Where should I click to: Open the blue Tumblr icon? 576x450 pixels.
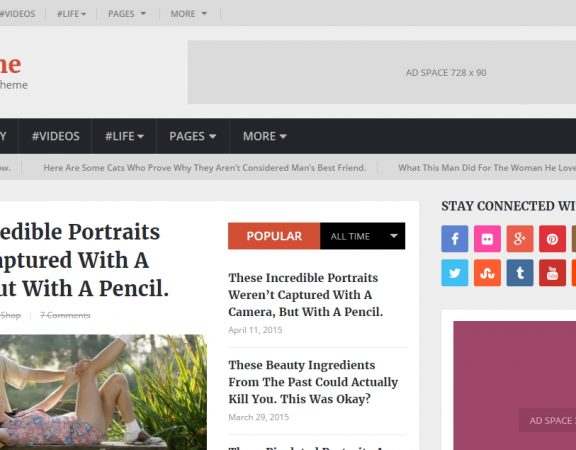click(520, 273)
